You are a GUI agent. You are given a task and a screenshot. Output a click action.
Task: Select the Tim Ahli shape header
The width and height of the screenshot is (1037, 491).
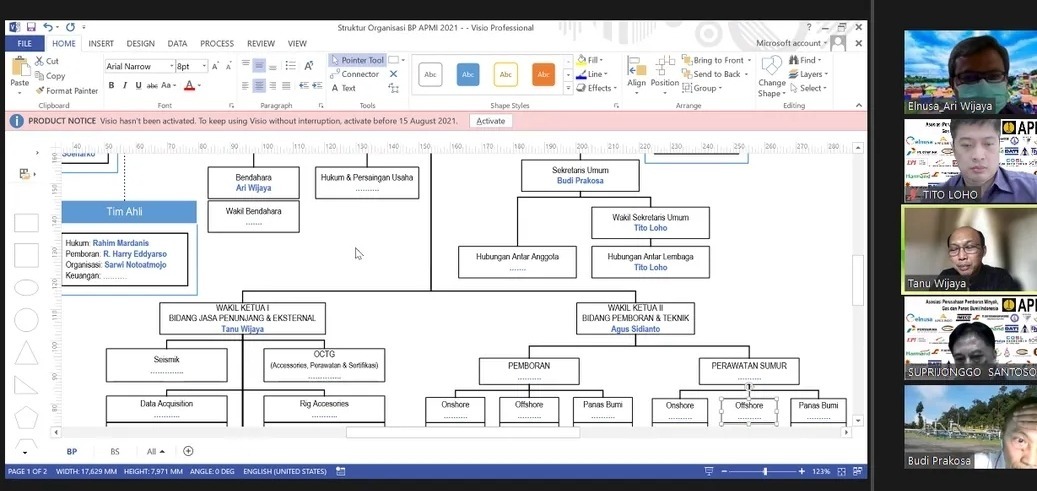(x=129, y=212)
